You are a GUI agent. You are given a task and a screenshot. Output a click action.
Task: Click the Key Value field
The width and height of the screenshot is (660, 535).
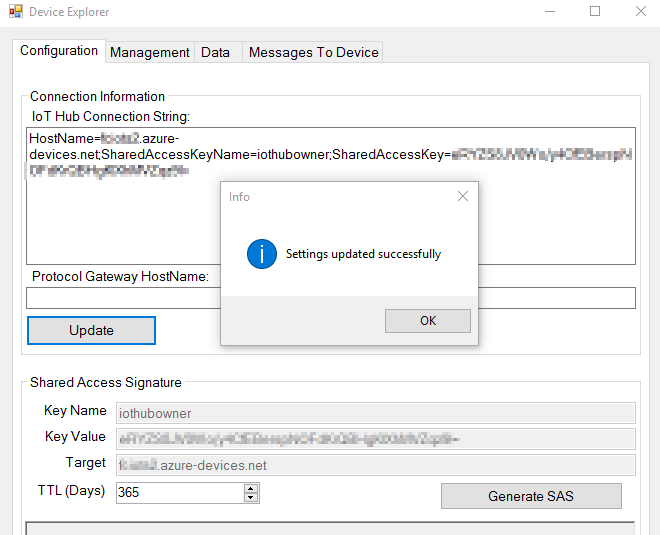pyautogui.click(x=375, y=439)
